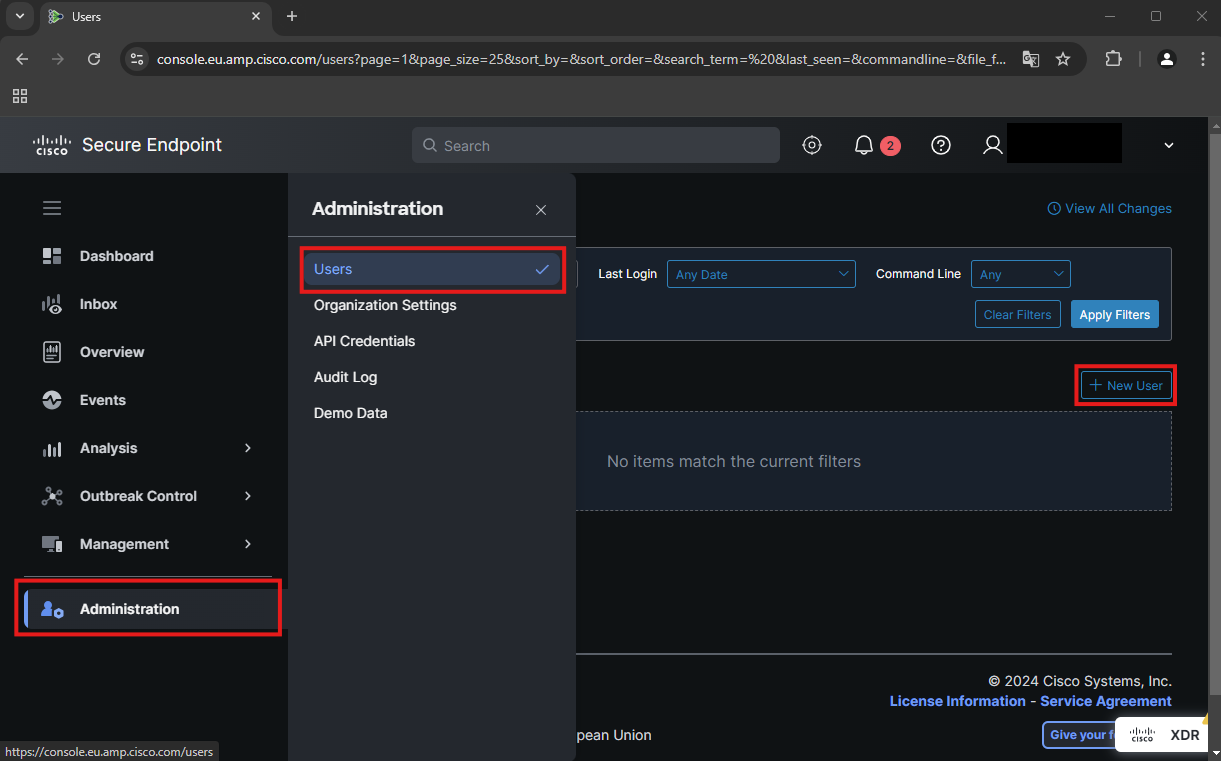Click the Search input field

click(596, 145)
